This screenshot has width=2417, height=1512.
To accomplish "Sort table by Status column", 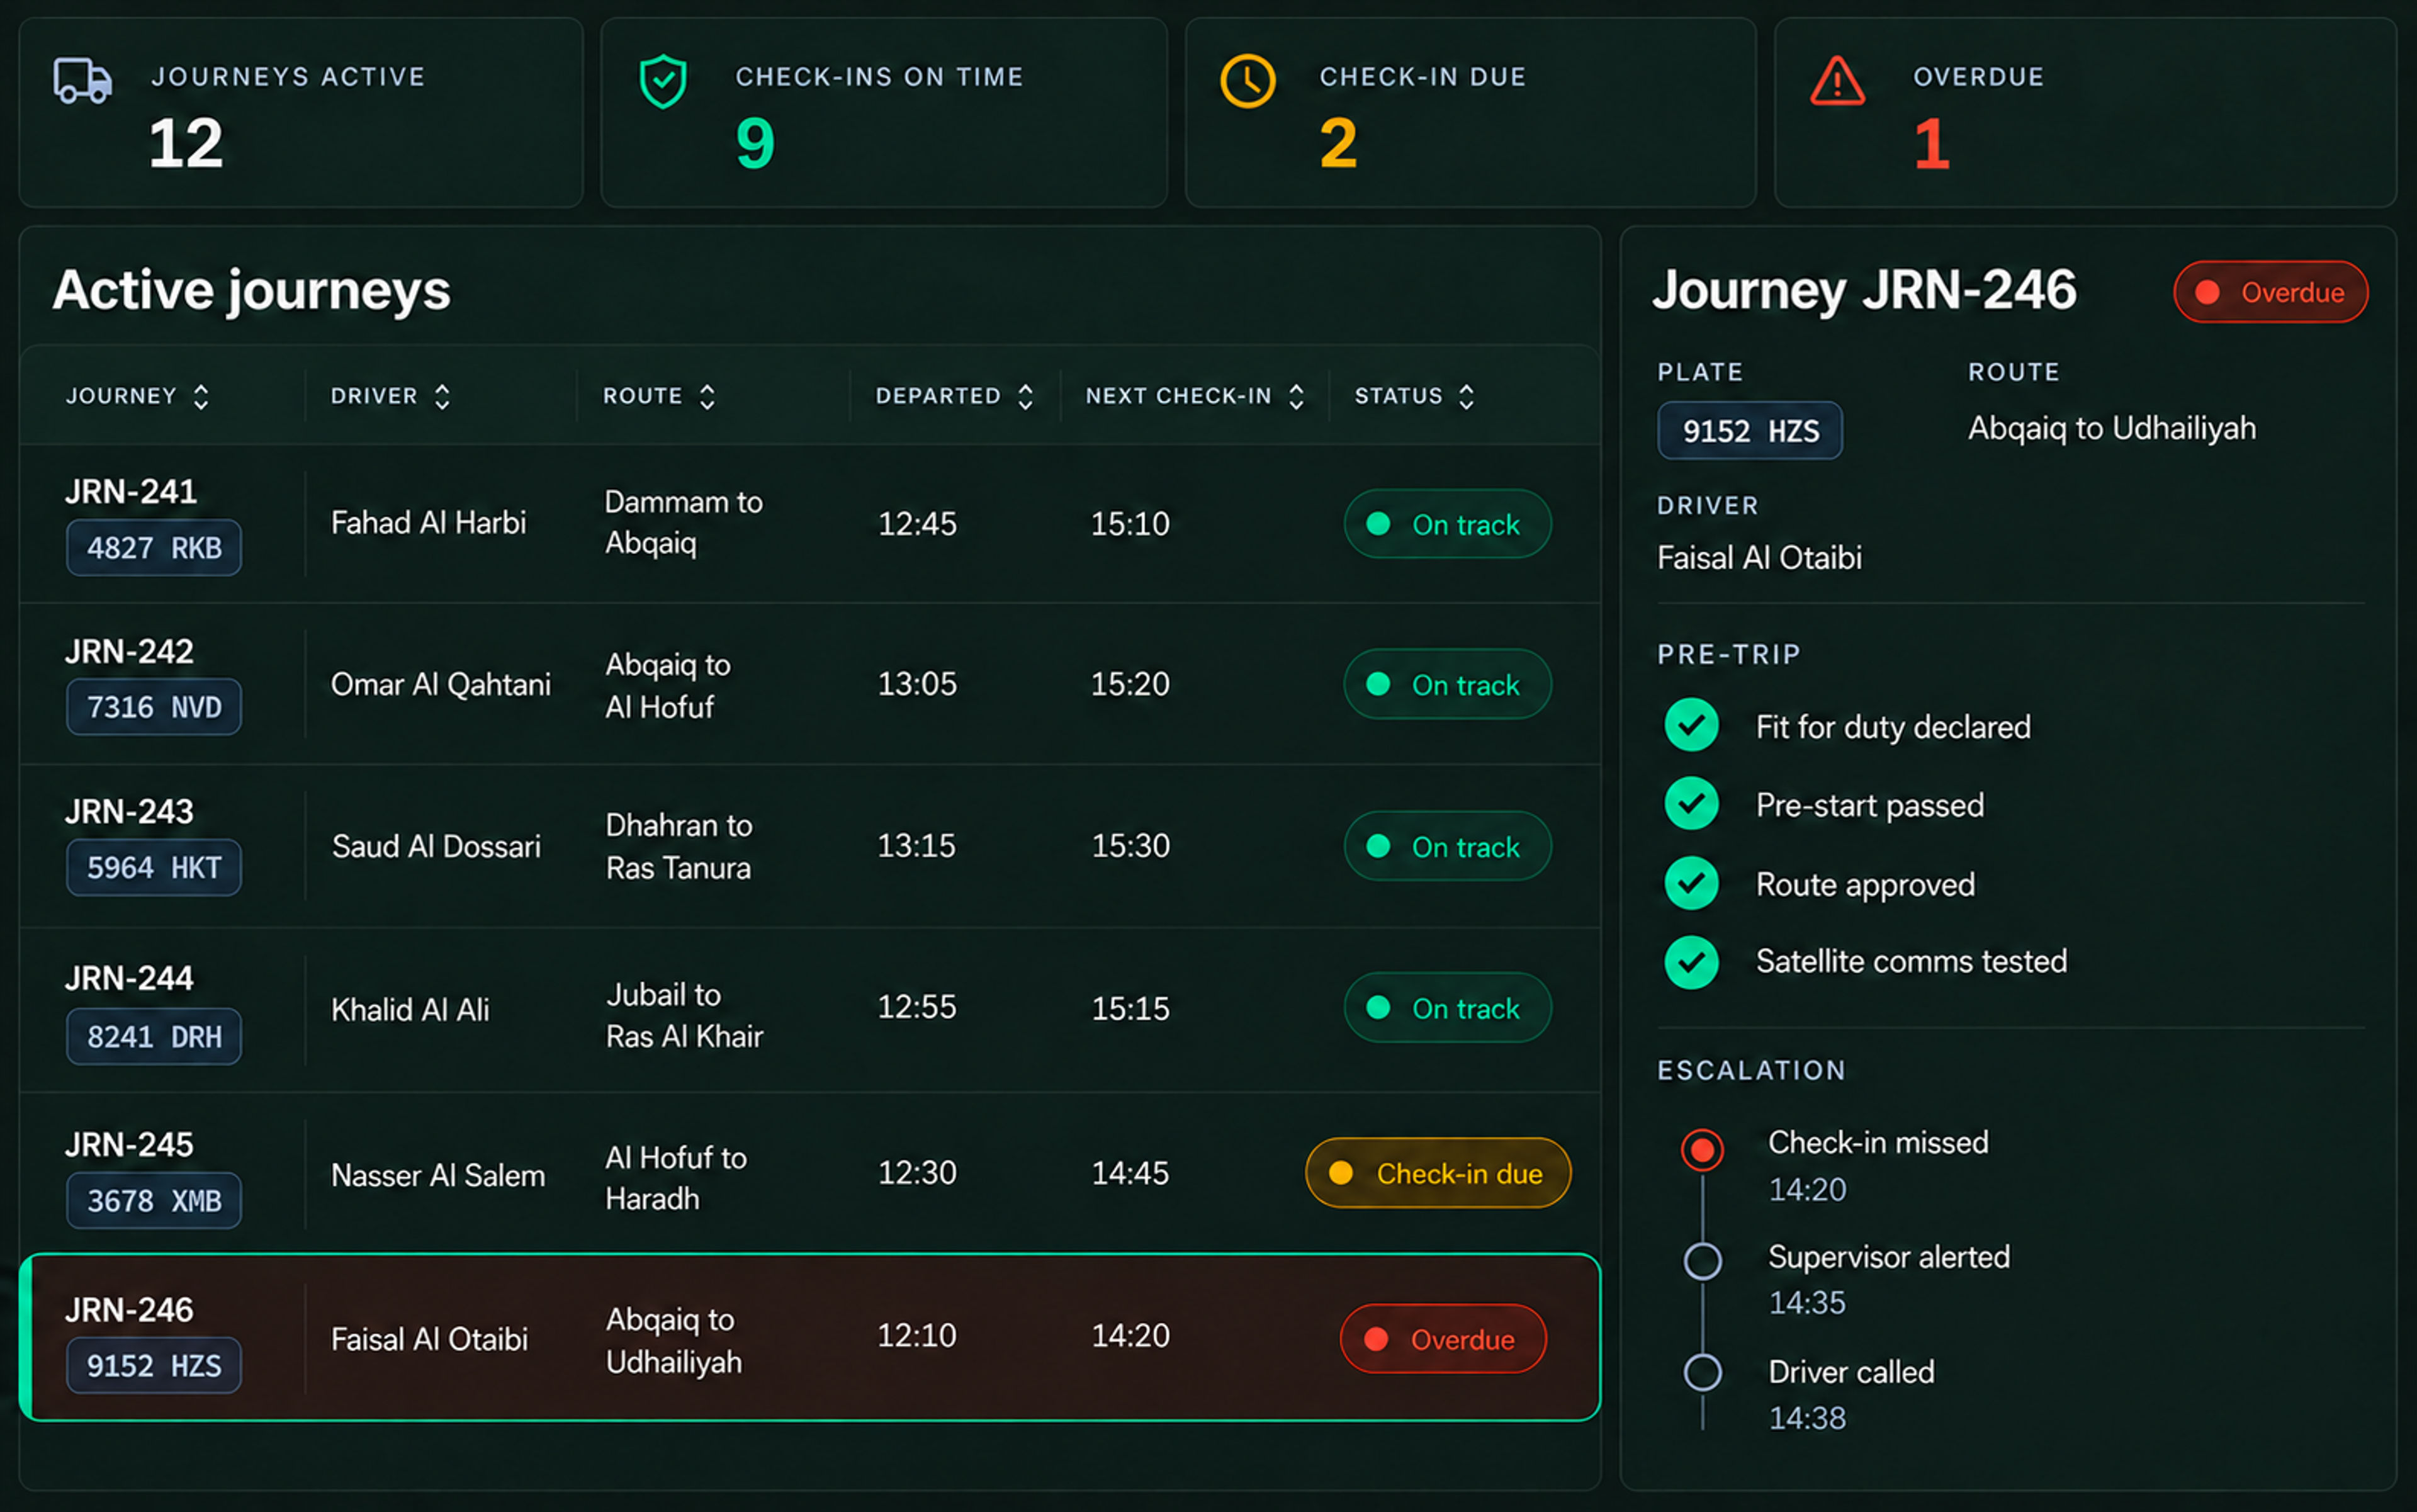I will [1466, 396].
